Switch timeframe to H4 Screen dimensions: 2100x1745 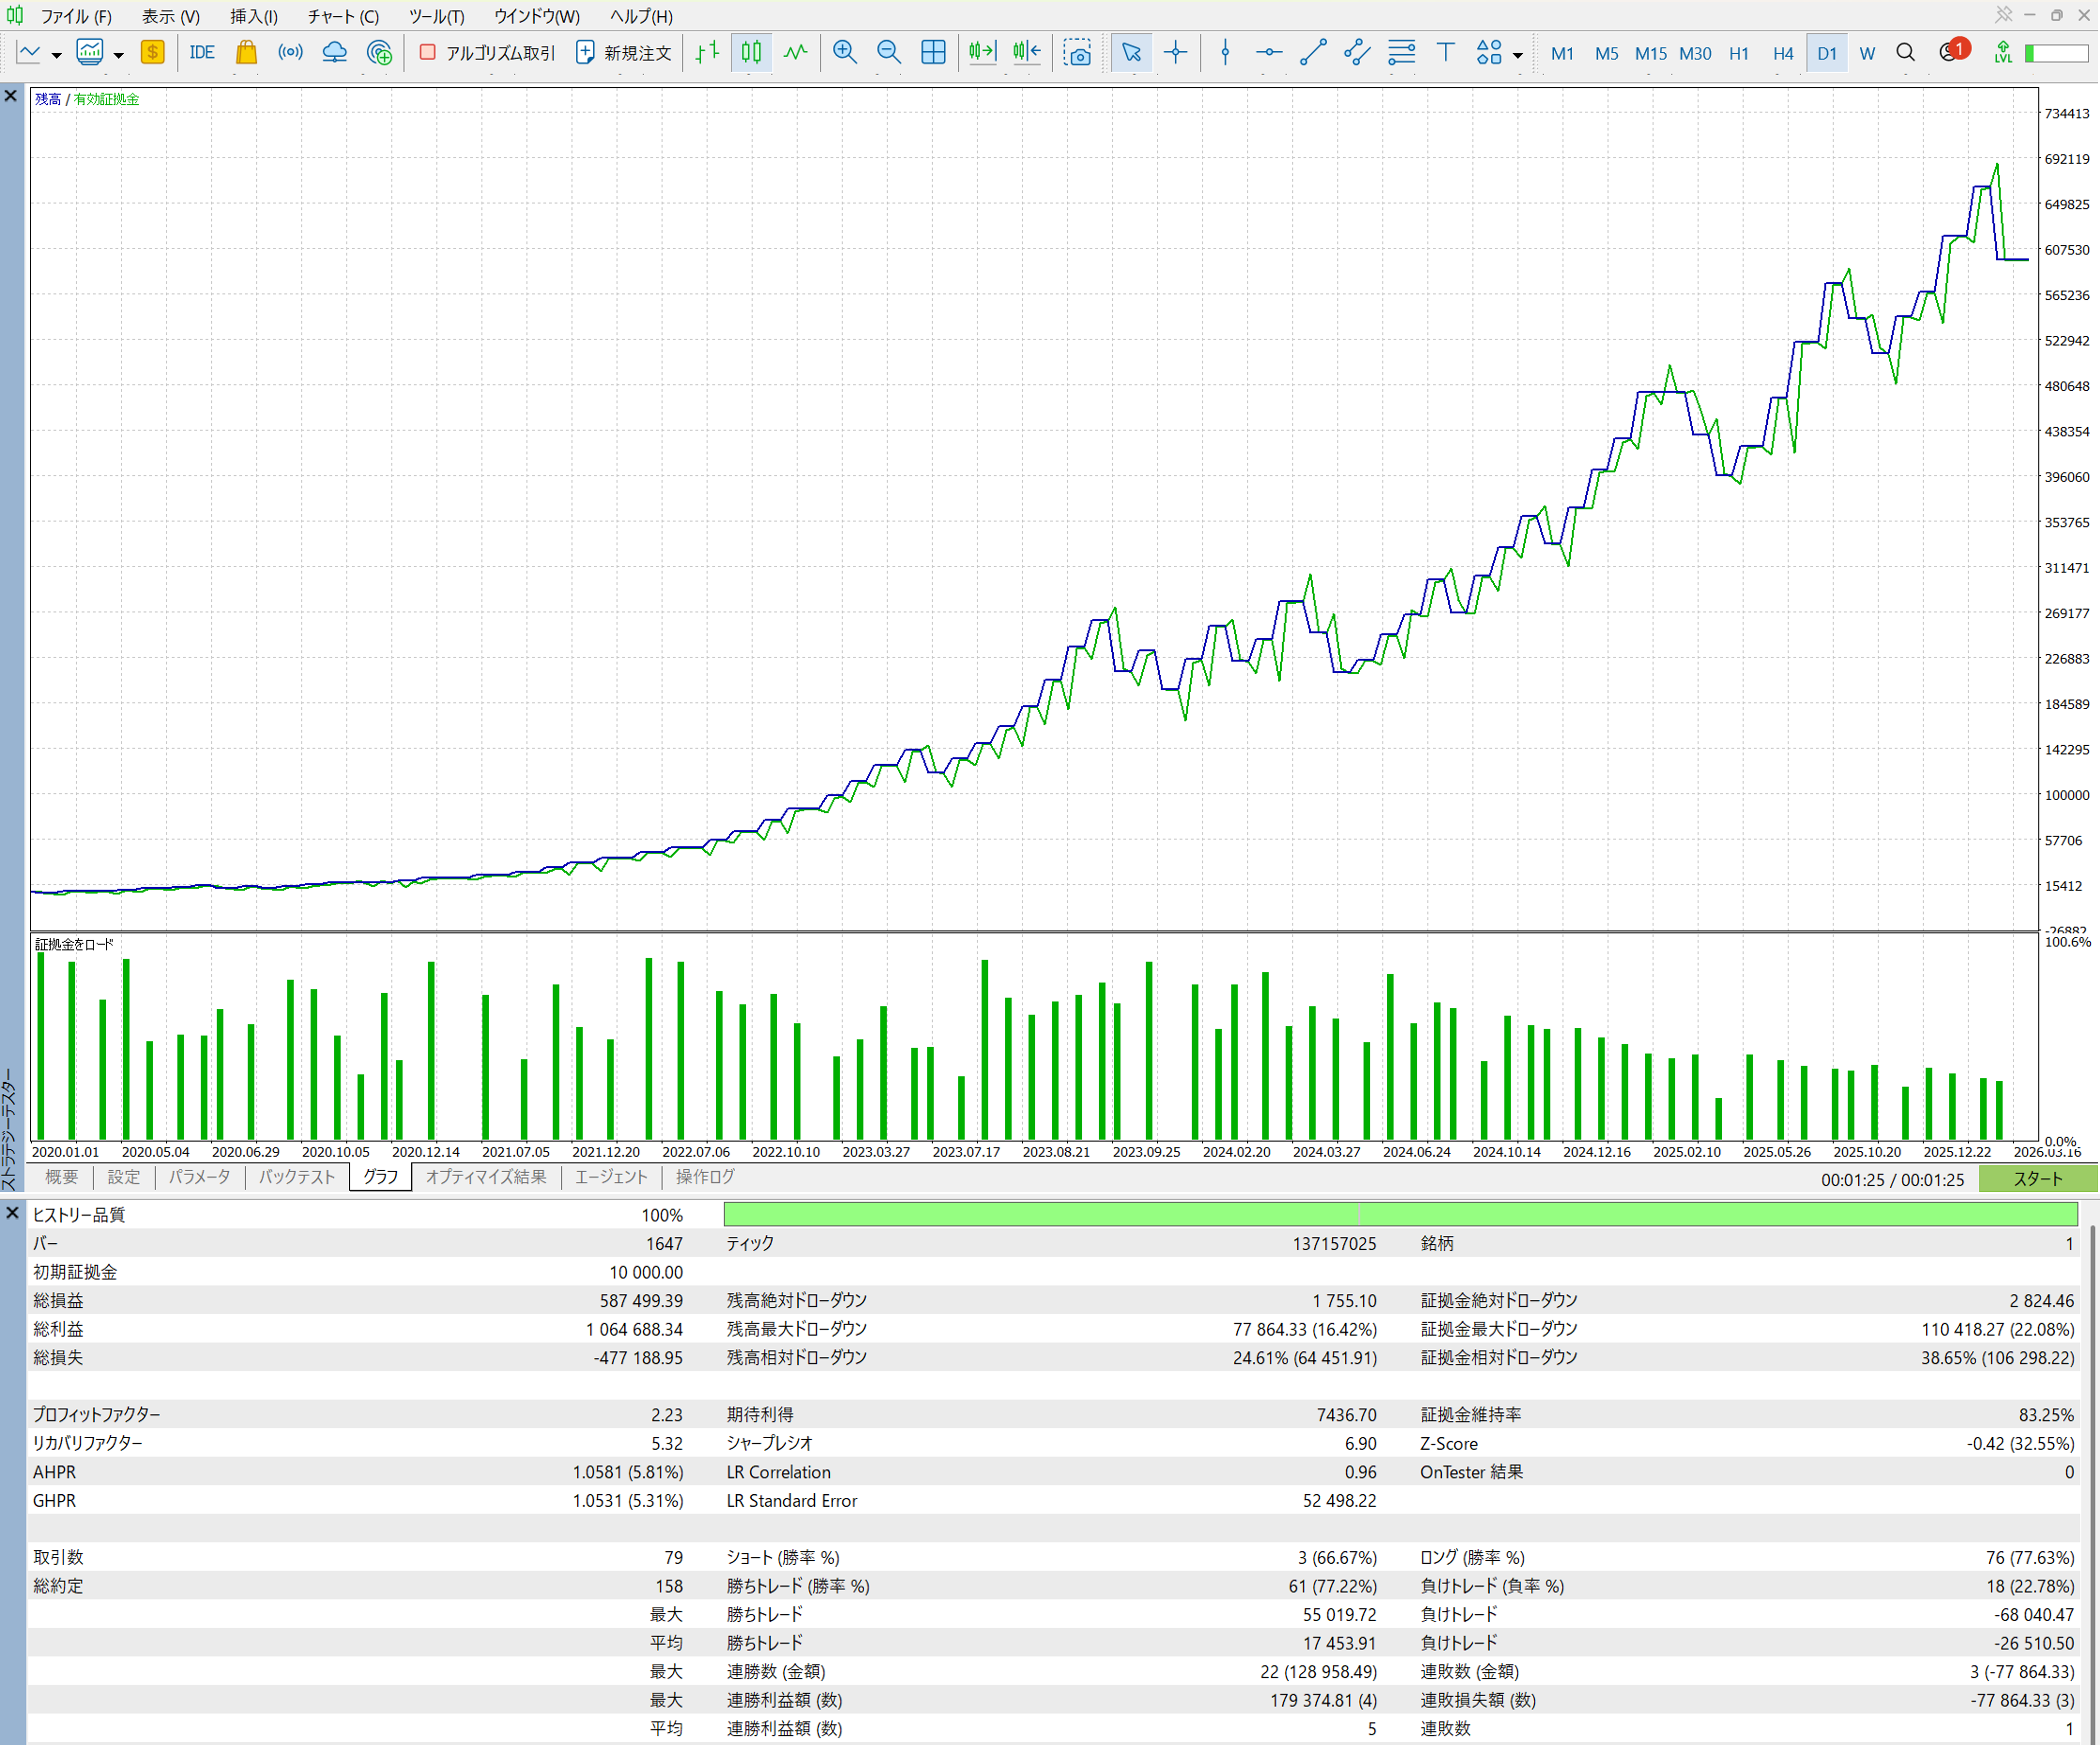tap(1783, 54)
